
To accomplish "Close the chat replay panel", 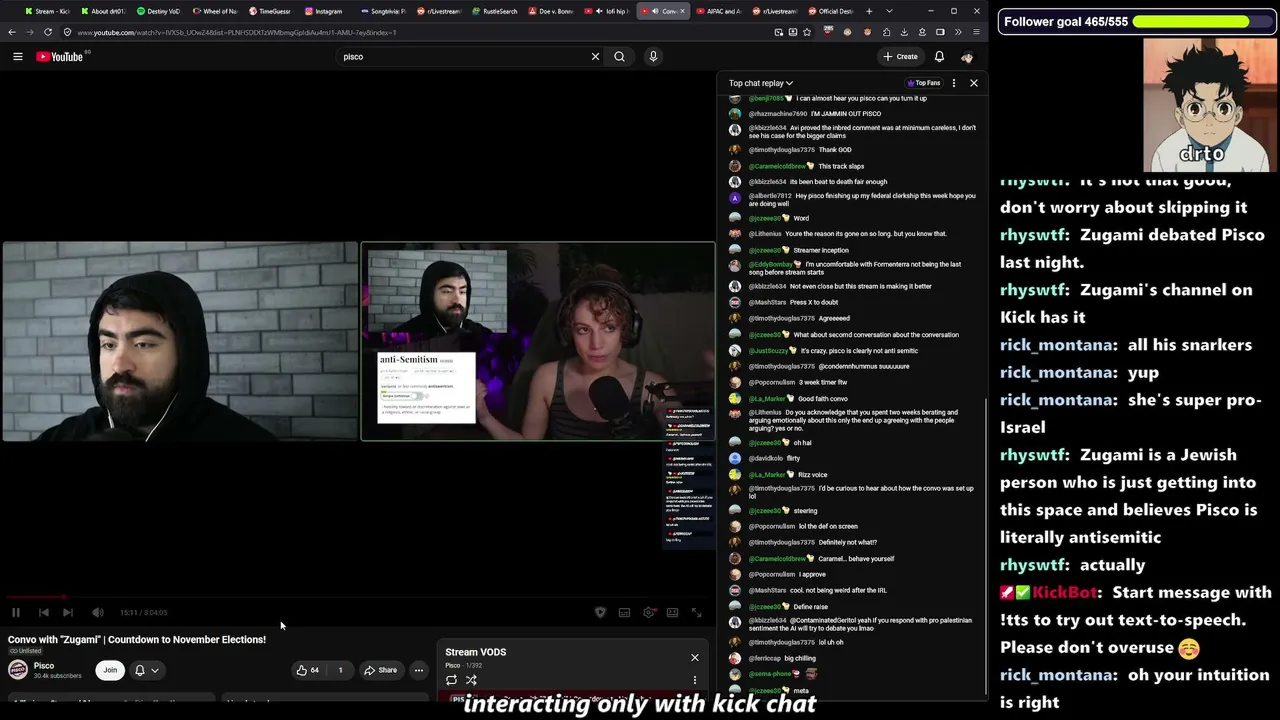I will point(974,83).
